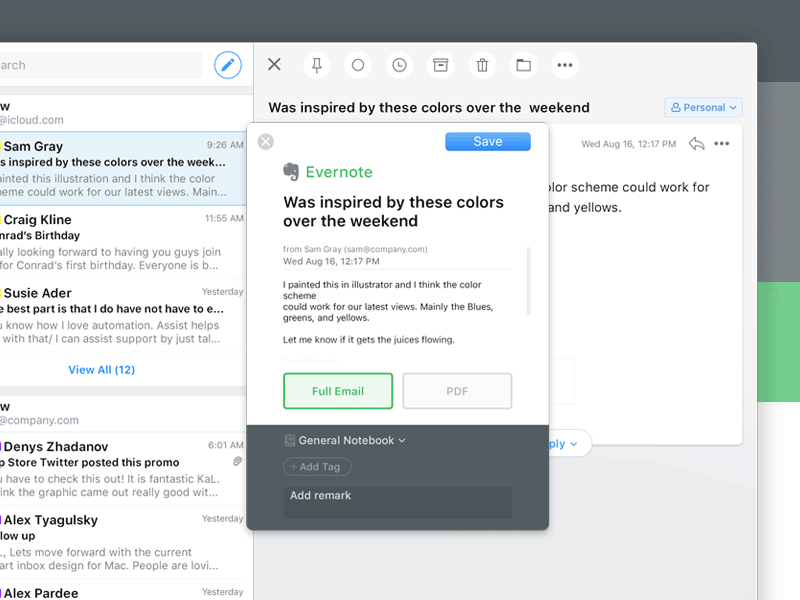Archive the open email
This screenshot has height=600, width=800.
[x=440, y=65]
